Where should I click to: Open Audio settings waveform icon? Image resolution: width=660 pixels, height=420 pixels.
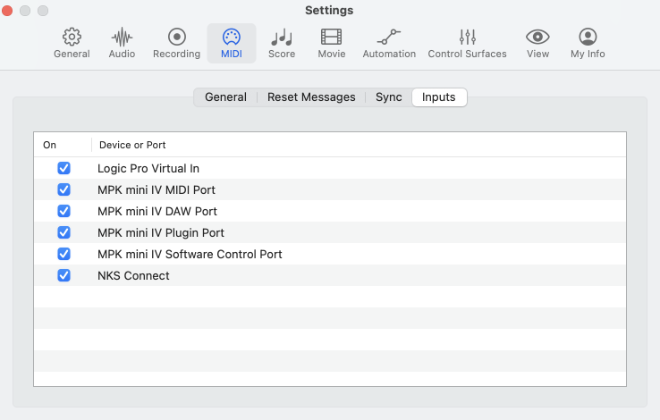pos(122,37)
